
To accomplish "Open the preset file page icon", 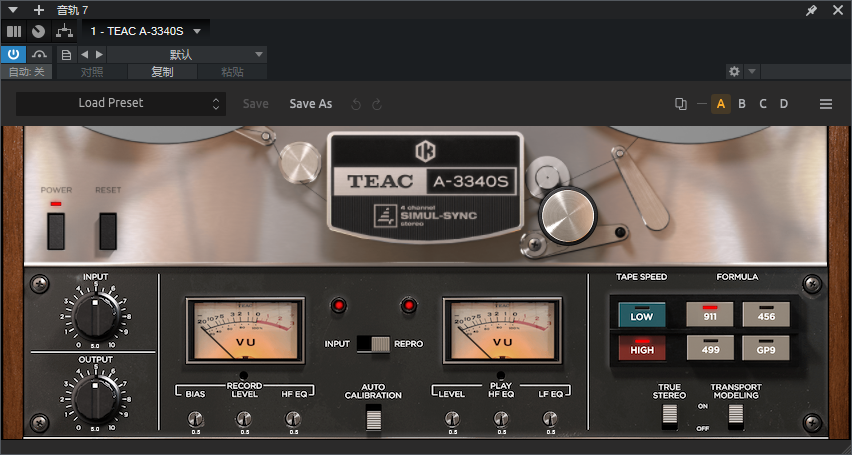I will tap(66, 54).
